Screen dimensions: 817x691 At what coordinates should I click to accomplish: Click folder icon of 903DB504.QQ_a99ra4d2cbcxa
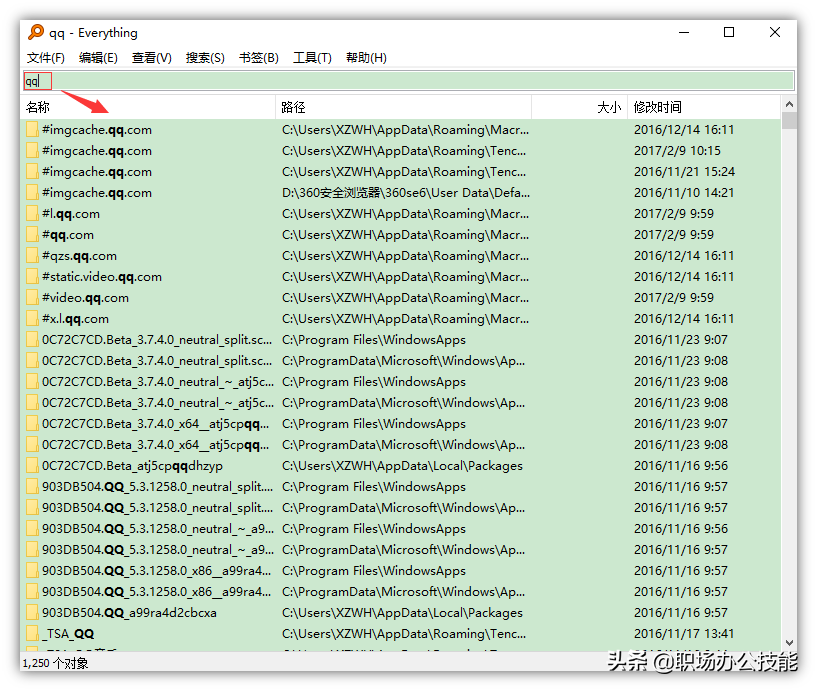[x=32, y=612]
